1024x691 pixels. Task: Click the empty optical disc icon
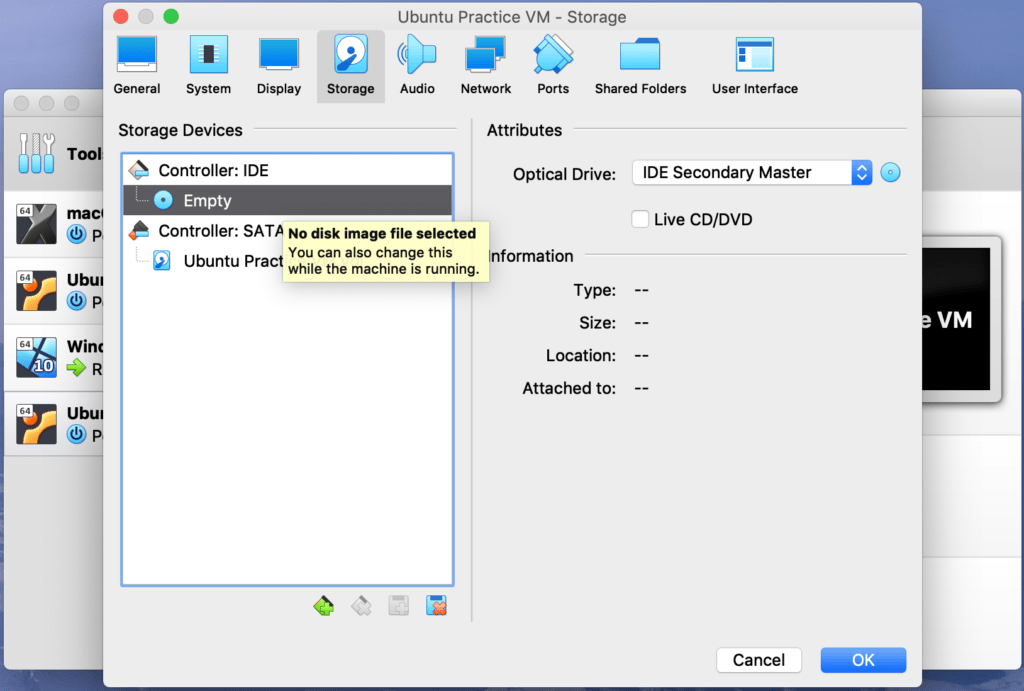pos(163,201)
